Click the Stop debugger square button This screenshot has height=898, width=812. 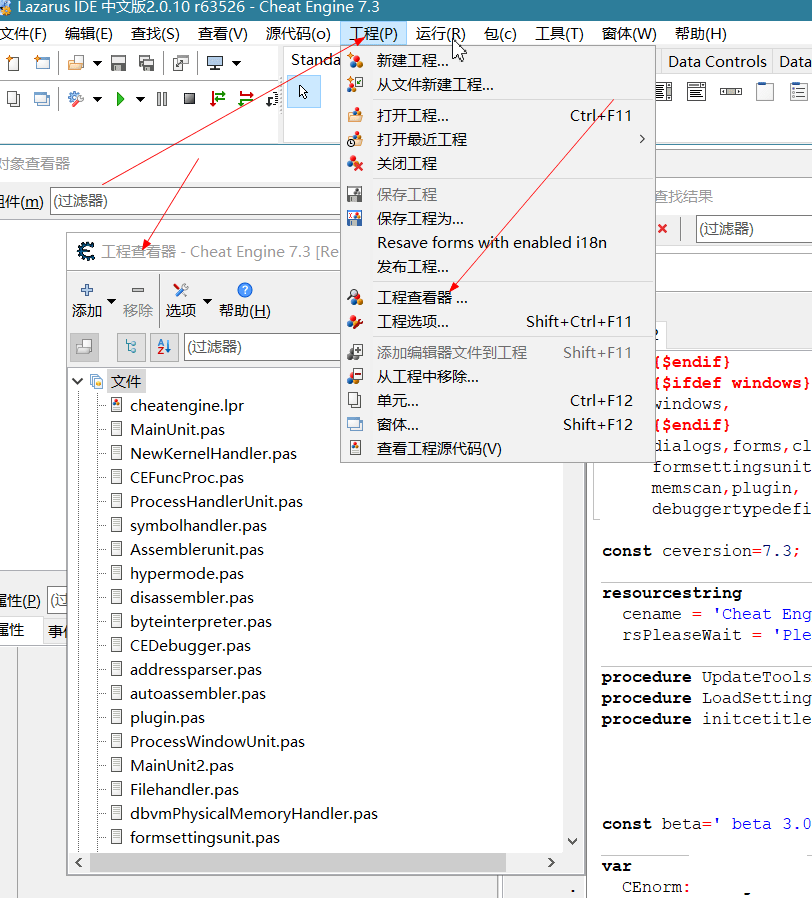[x=190, y=99]
